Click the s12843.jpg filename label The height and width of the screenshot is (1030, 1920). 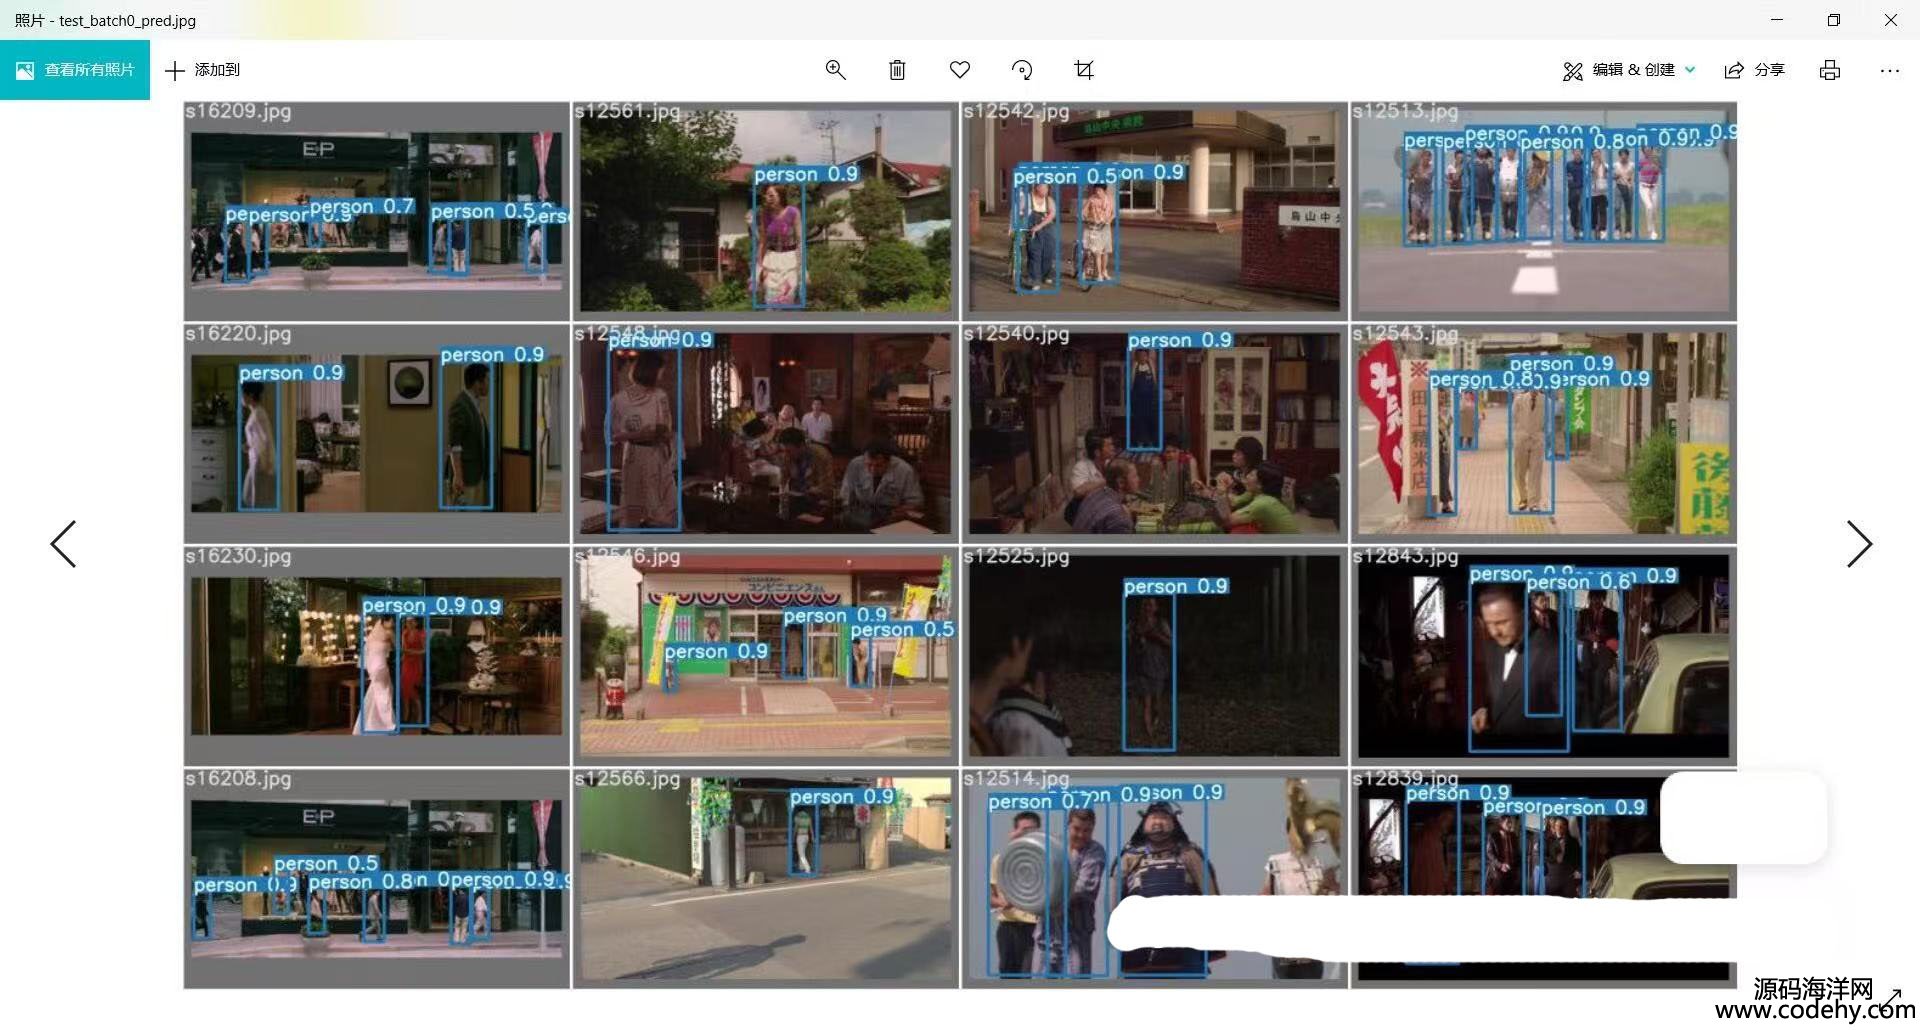pyautogui.click(x=1405, y=556)
